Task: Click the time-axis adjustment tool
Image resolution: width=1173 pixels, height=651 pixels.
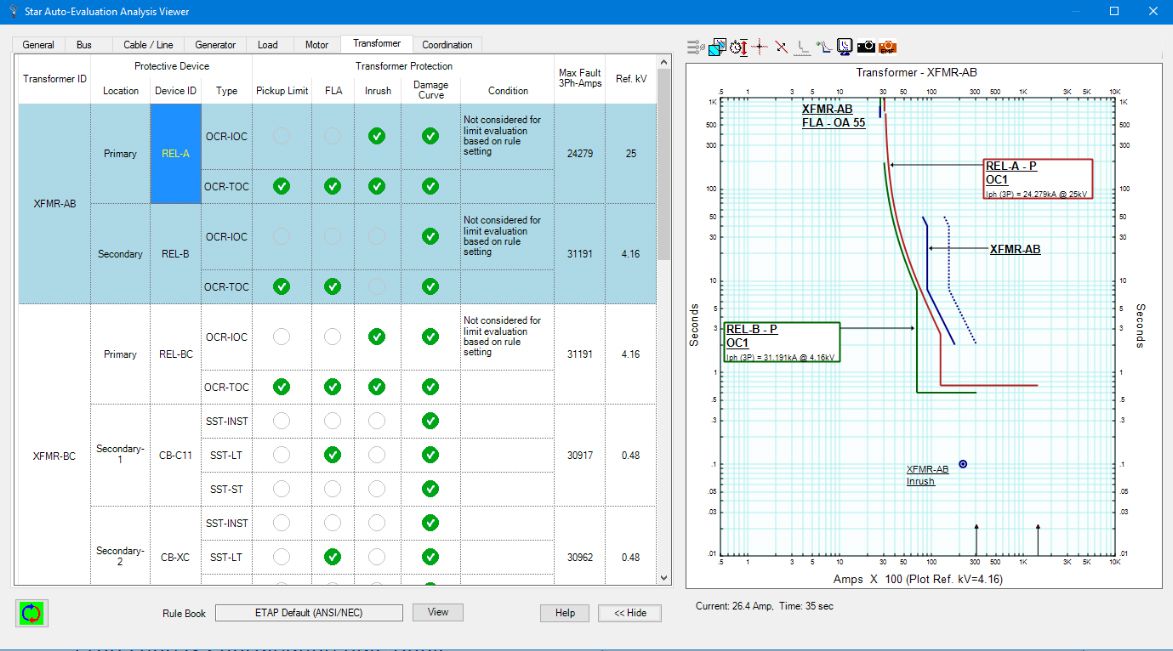Action: [x=738, y=46]
